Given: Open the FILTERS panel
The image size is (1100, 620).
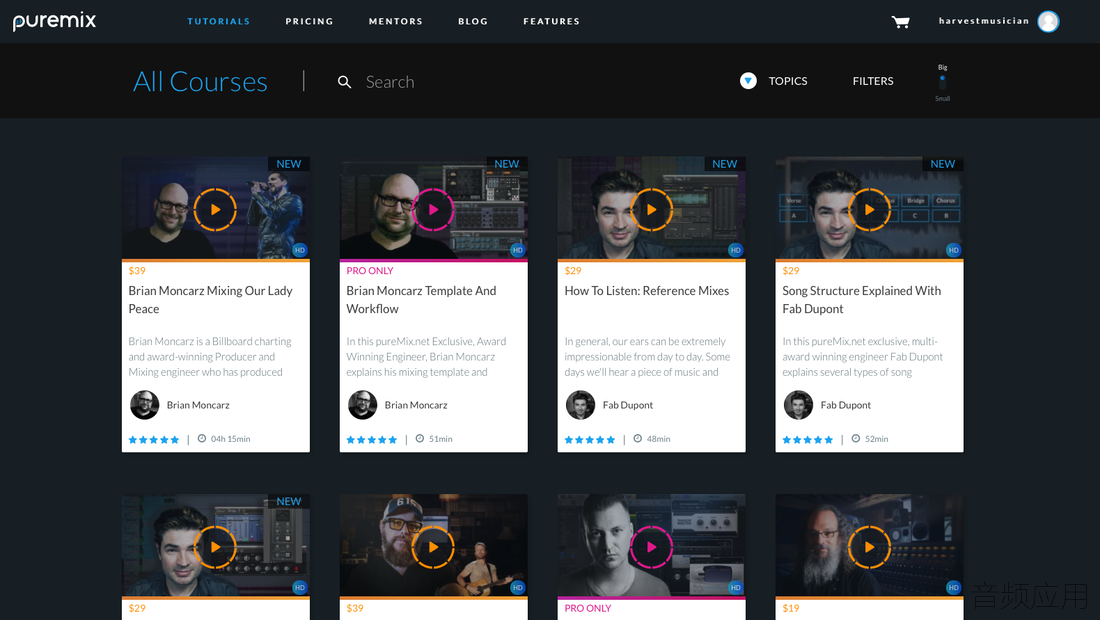Looking at the screenshot, I should (x=873, y=81).
